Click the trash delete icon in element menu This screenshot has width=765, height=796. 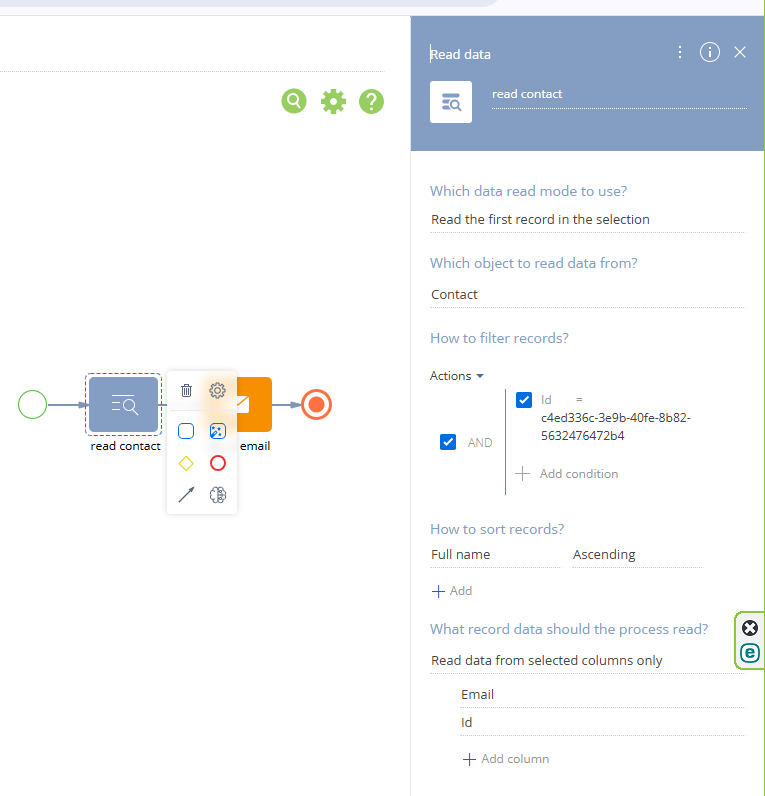point(186,390)
